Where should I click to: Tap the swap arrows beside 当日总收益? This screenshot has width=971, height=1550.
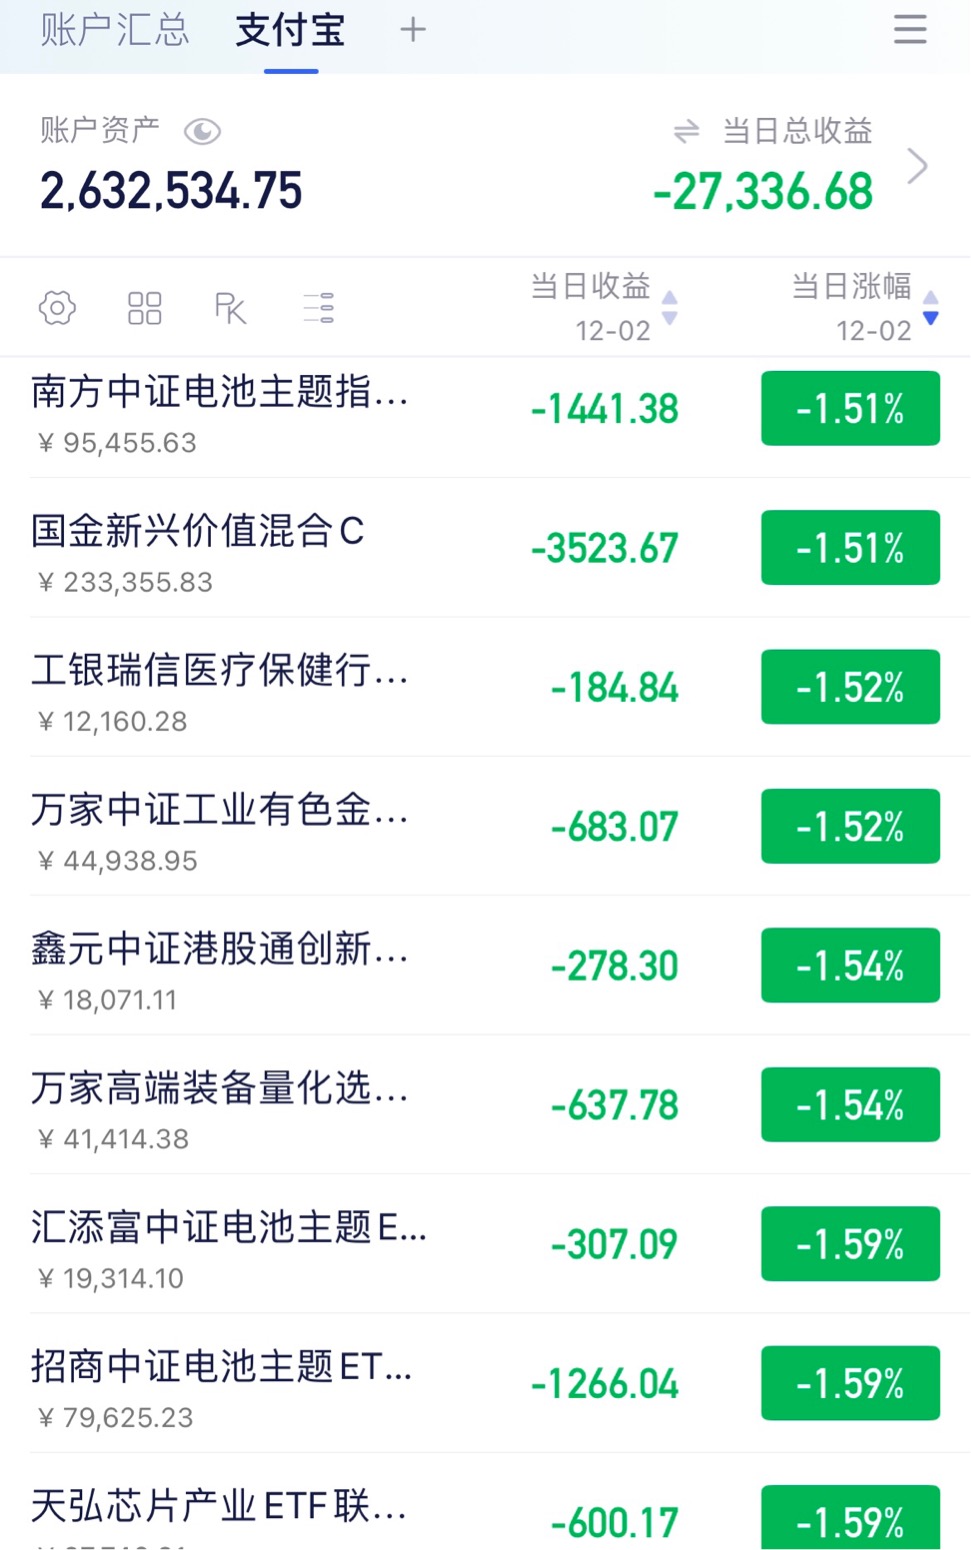686,131
